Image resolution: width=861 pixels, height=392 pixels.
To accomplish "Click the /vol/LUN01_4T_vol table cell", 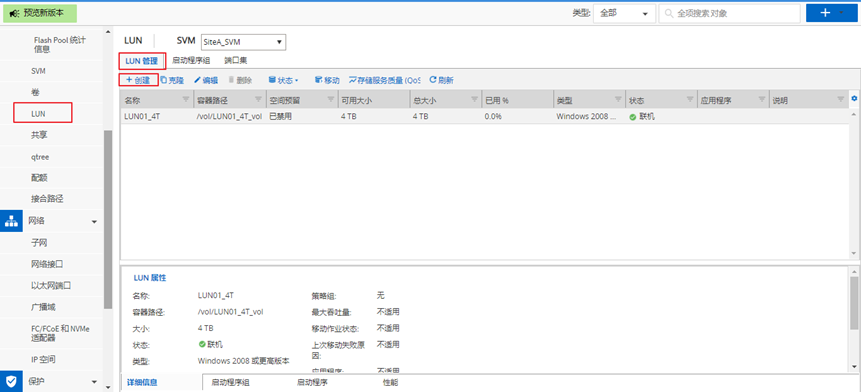I will point(229,116).
